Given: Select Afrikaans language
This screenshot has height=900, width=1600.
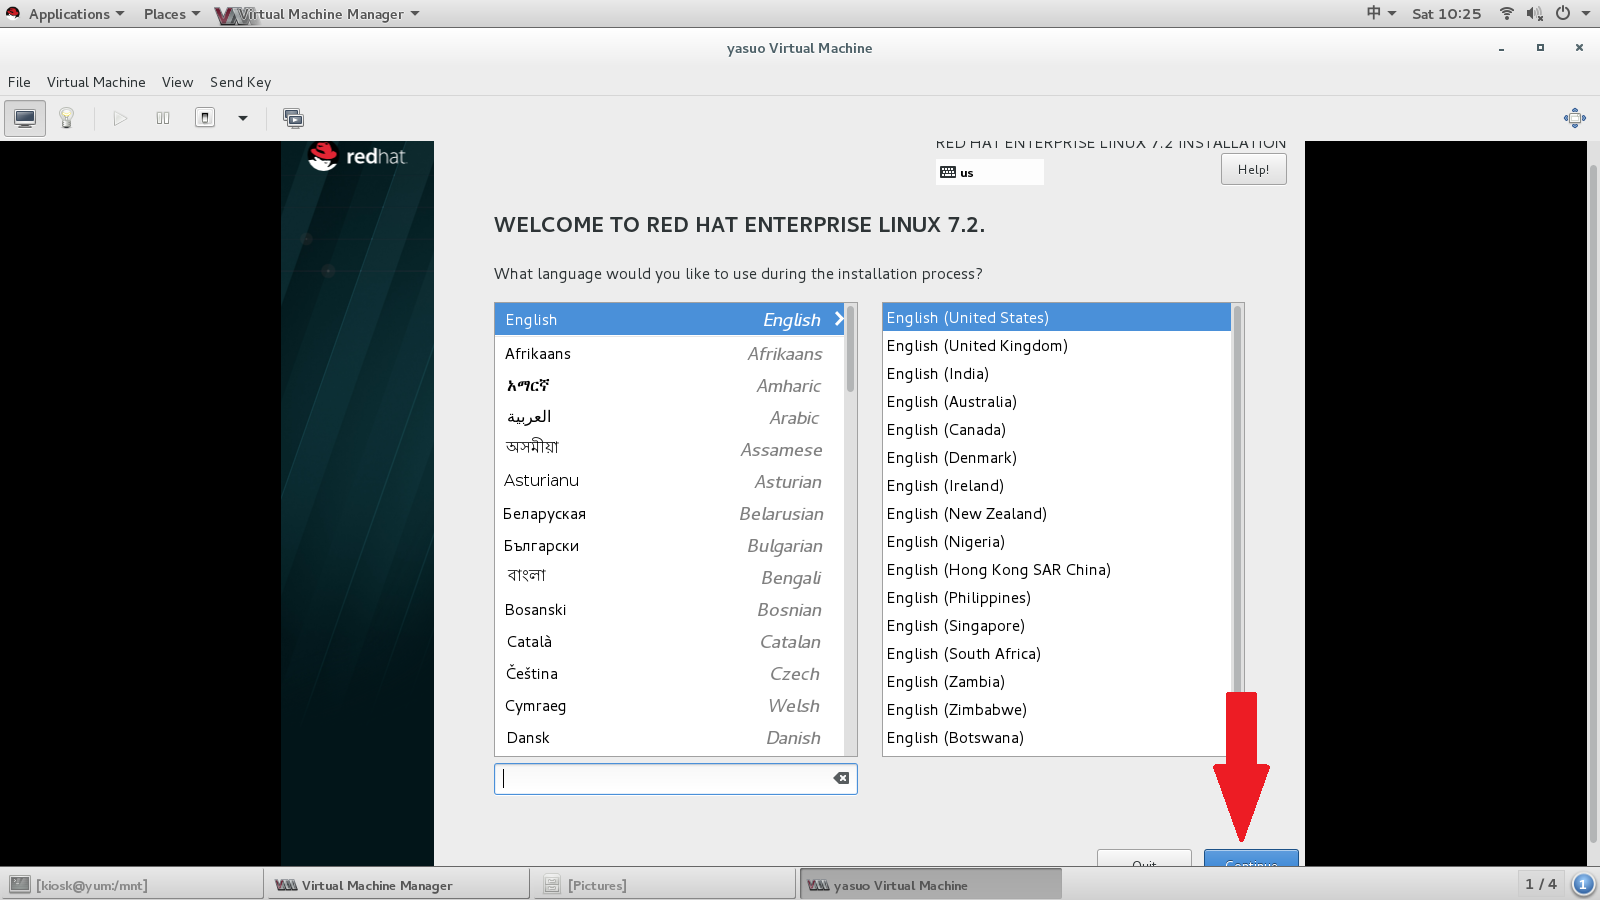Looking at the screenshot, I should pos(669,354).
